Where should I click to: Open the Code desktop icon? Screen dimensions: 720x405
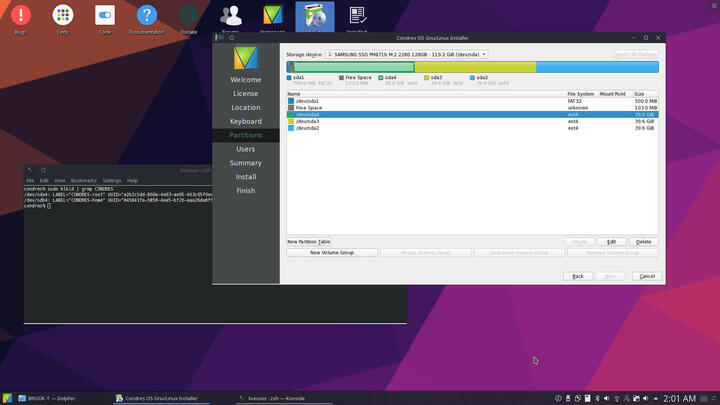(x=105, y=19)
